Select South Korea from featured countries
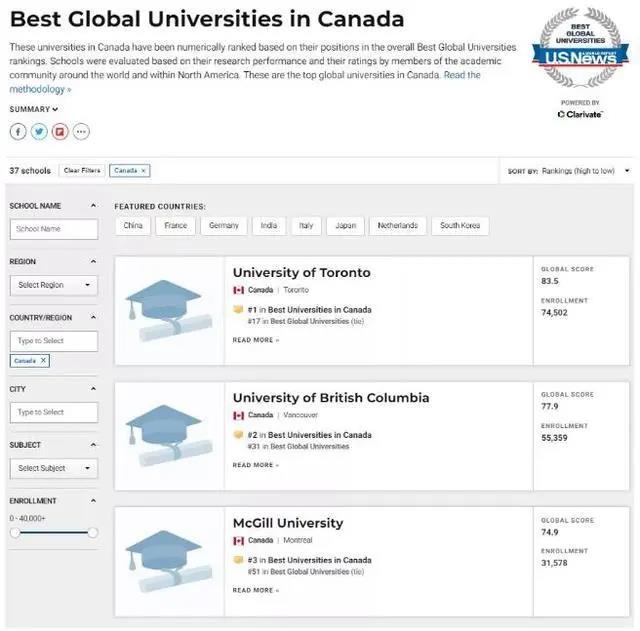The image size is (640, 631). (460, 226)
